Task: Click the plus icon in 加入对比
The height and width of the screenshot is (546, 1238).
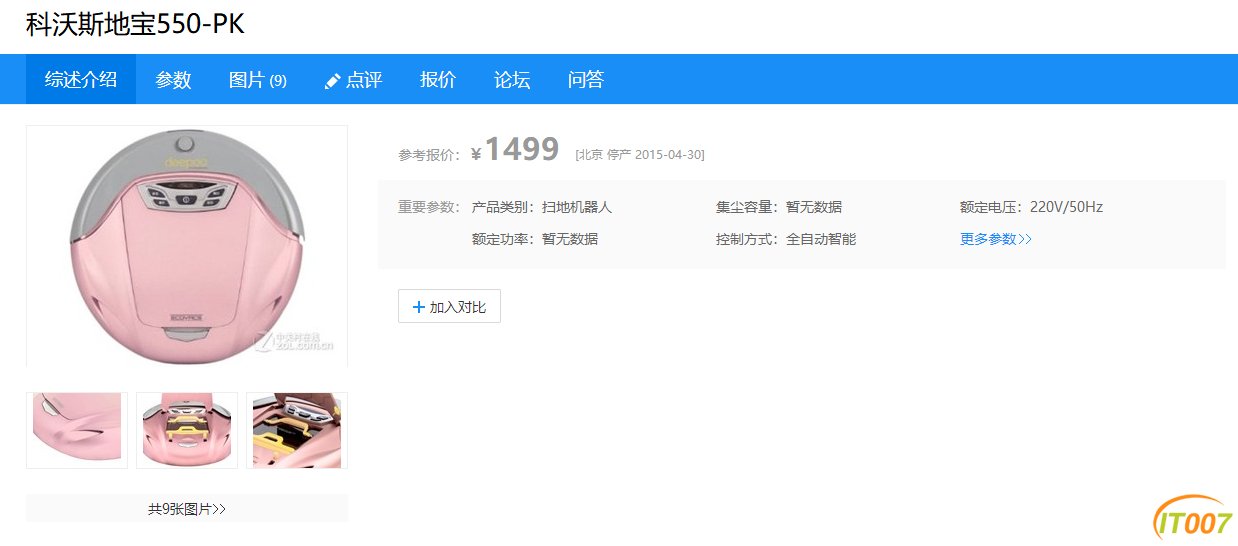Action: click(419, 307)
